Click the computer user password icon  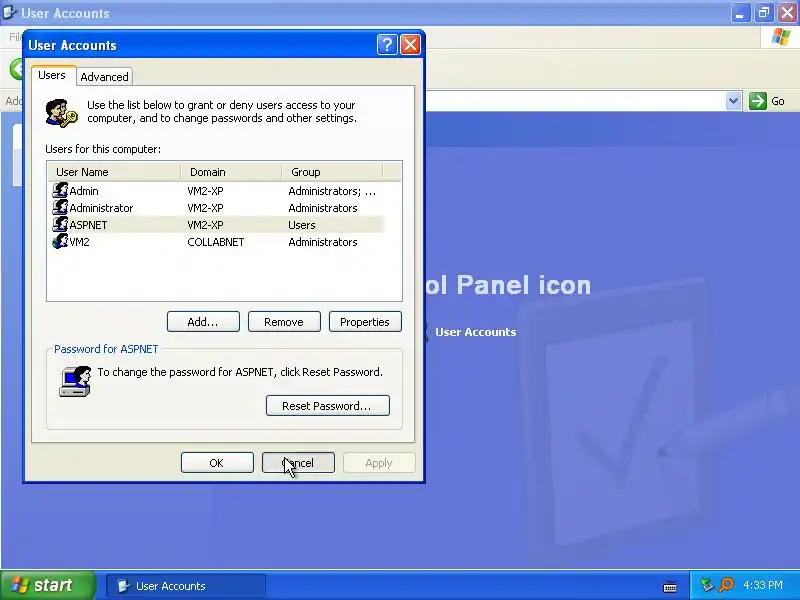[76, 381]
